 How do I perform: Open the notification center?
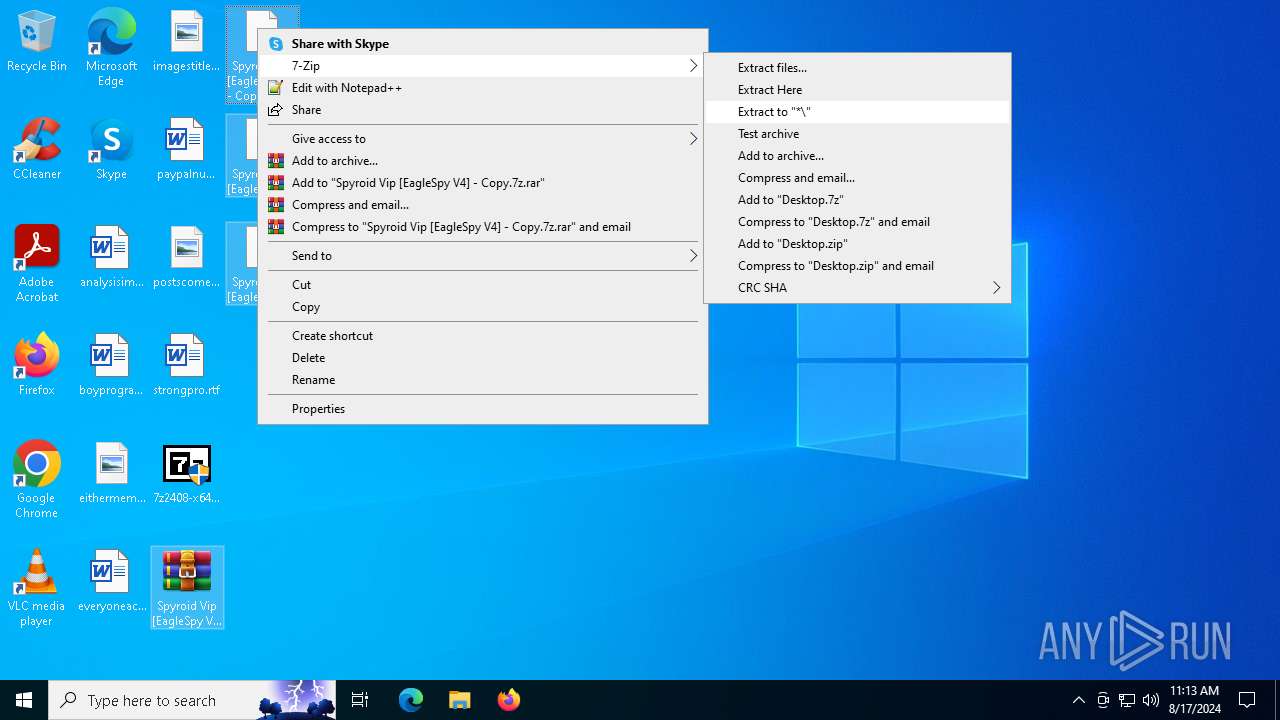click(x=1247, y=700)
